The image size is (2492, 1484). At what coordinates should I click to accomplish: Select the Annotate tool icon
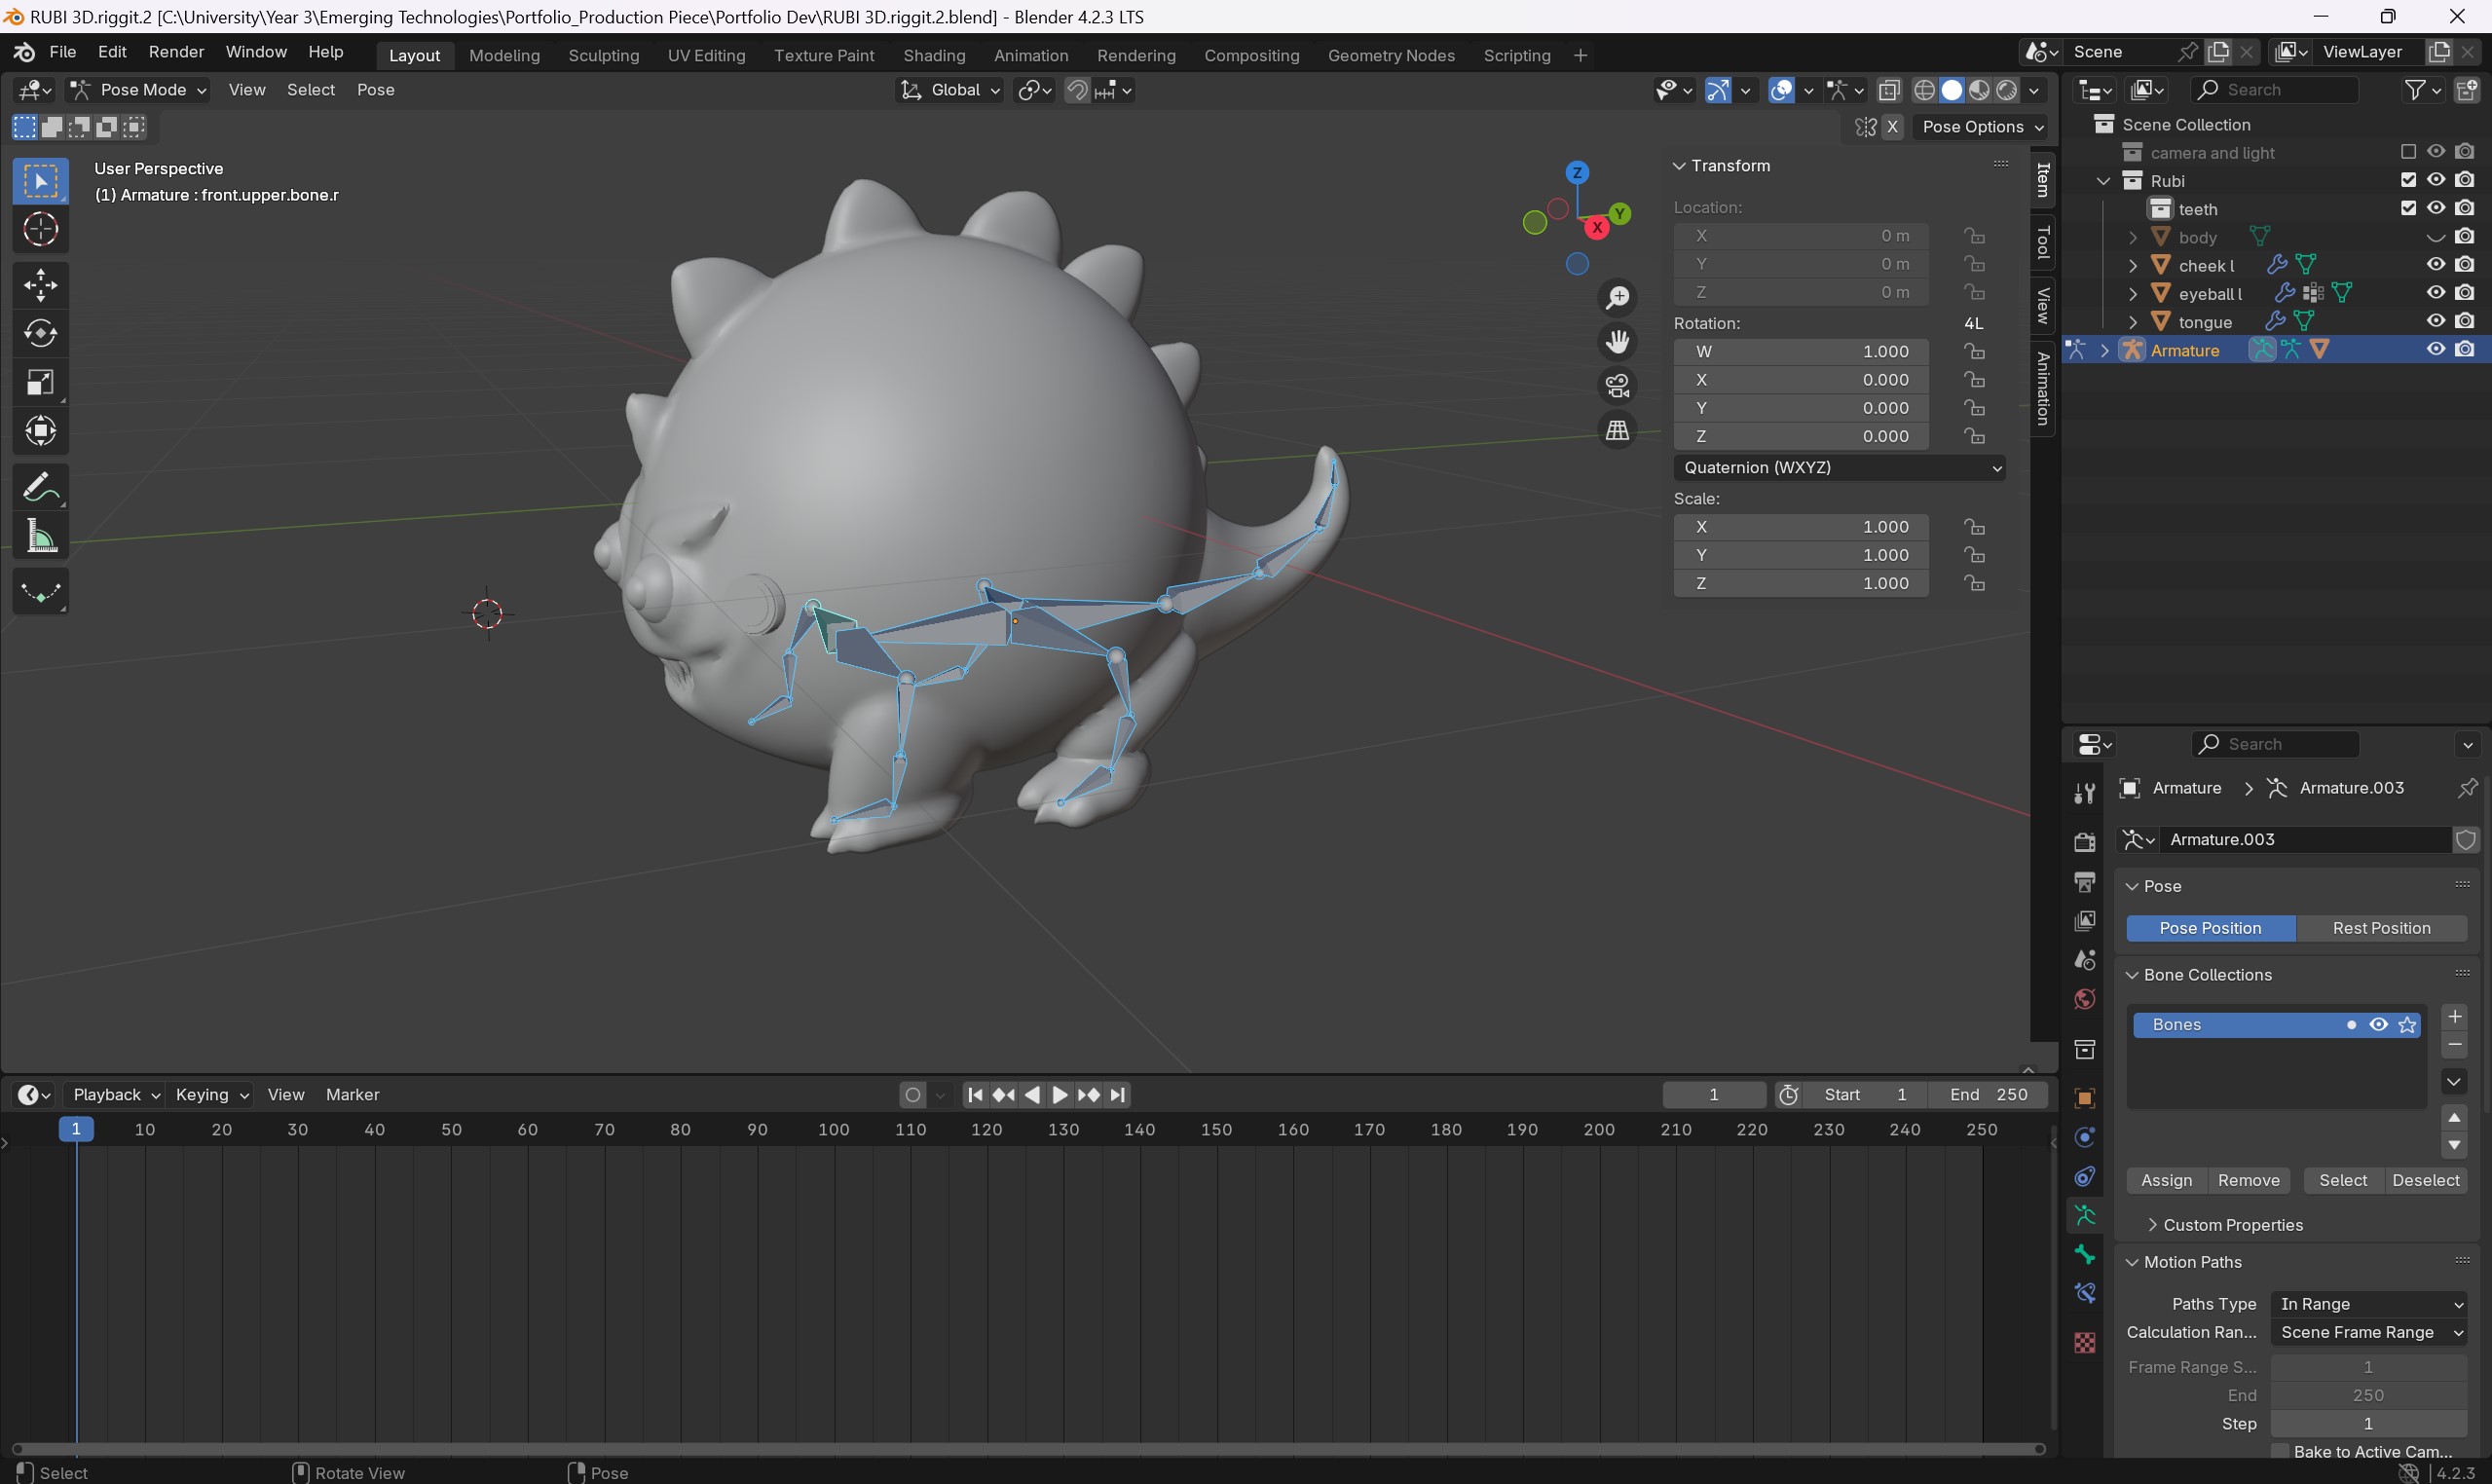tap(41, 488)
